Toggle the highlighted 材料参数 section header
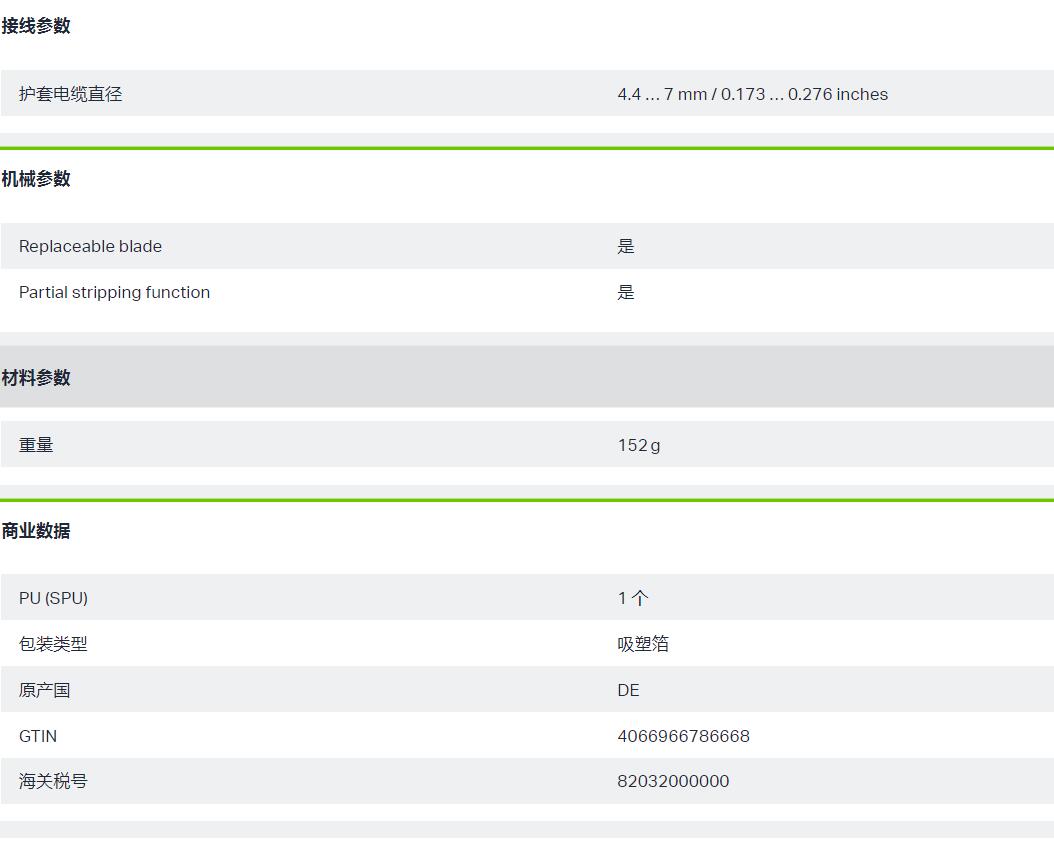 (527, 377)
